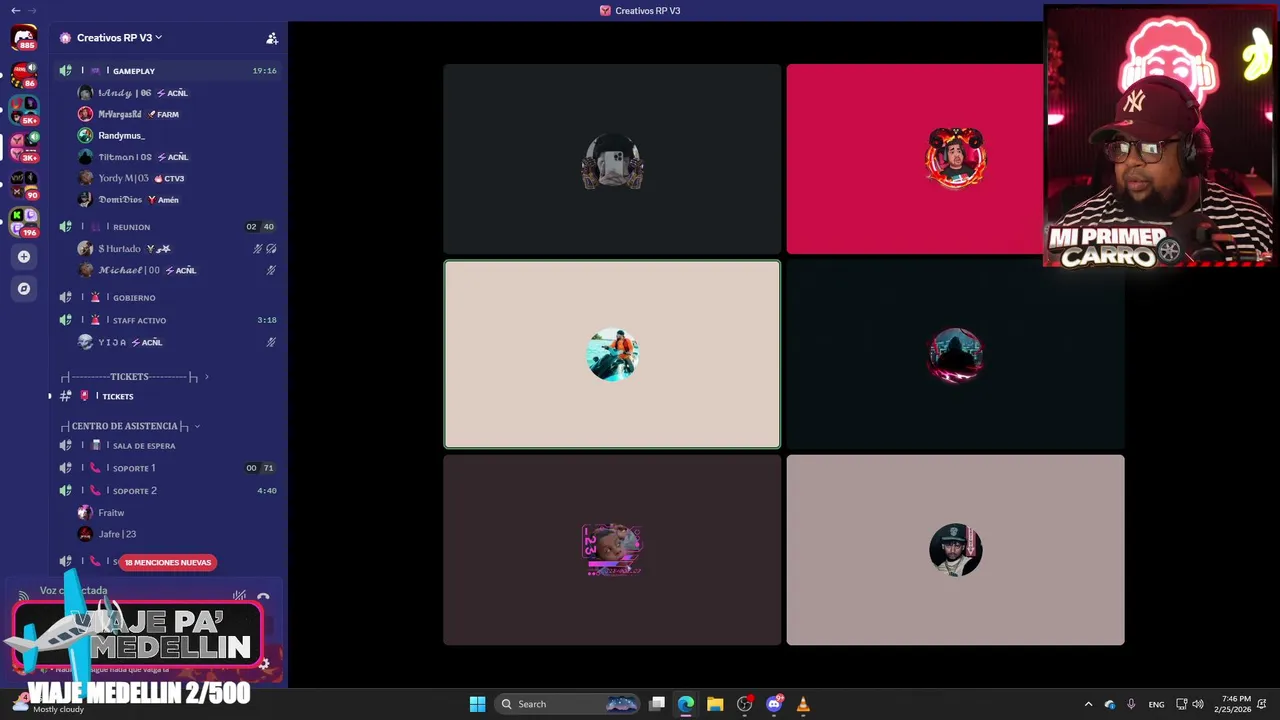The height and width of the screenshot is (720, 1280).
Task: Open the TICKETS text channel
Action: [x=167, y=396]
